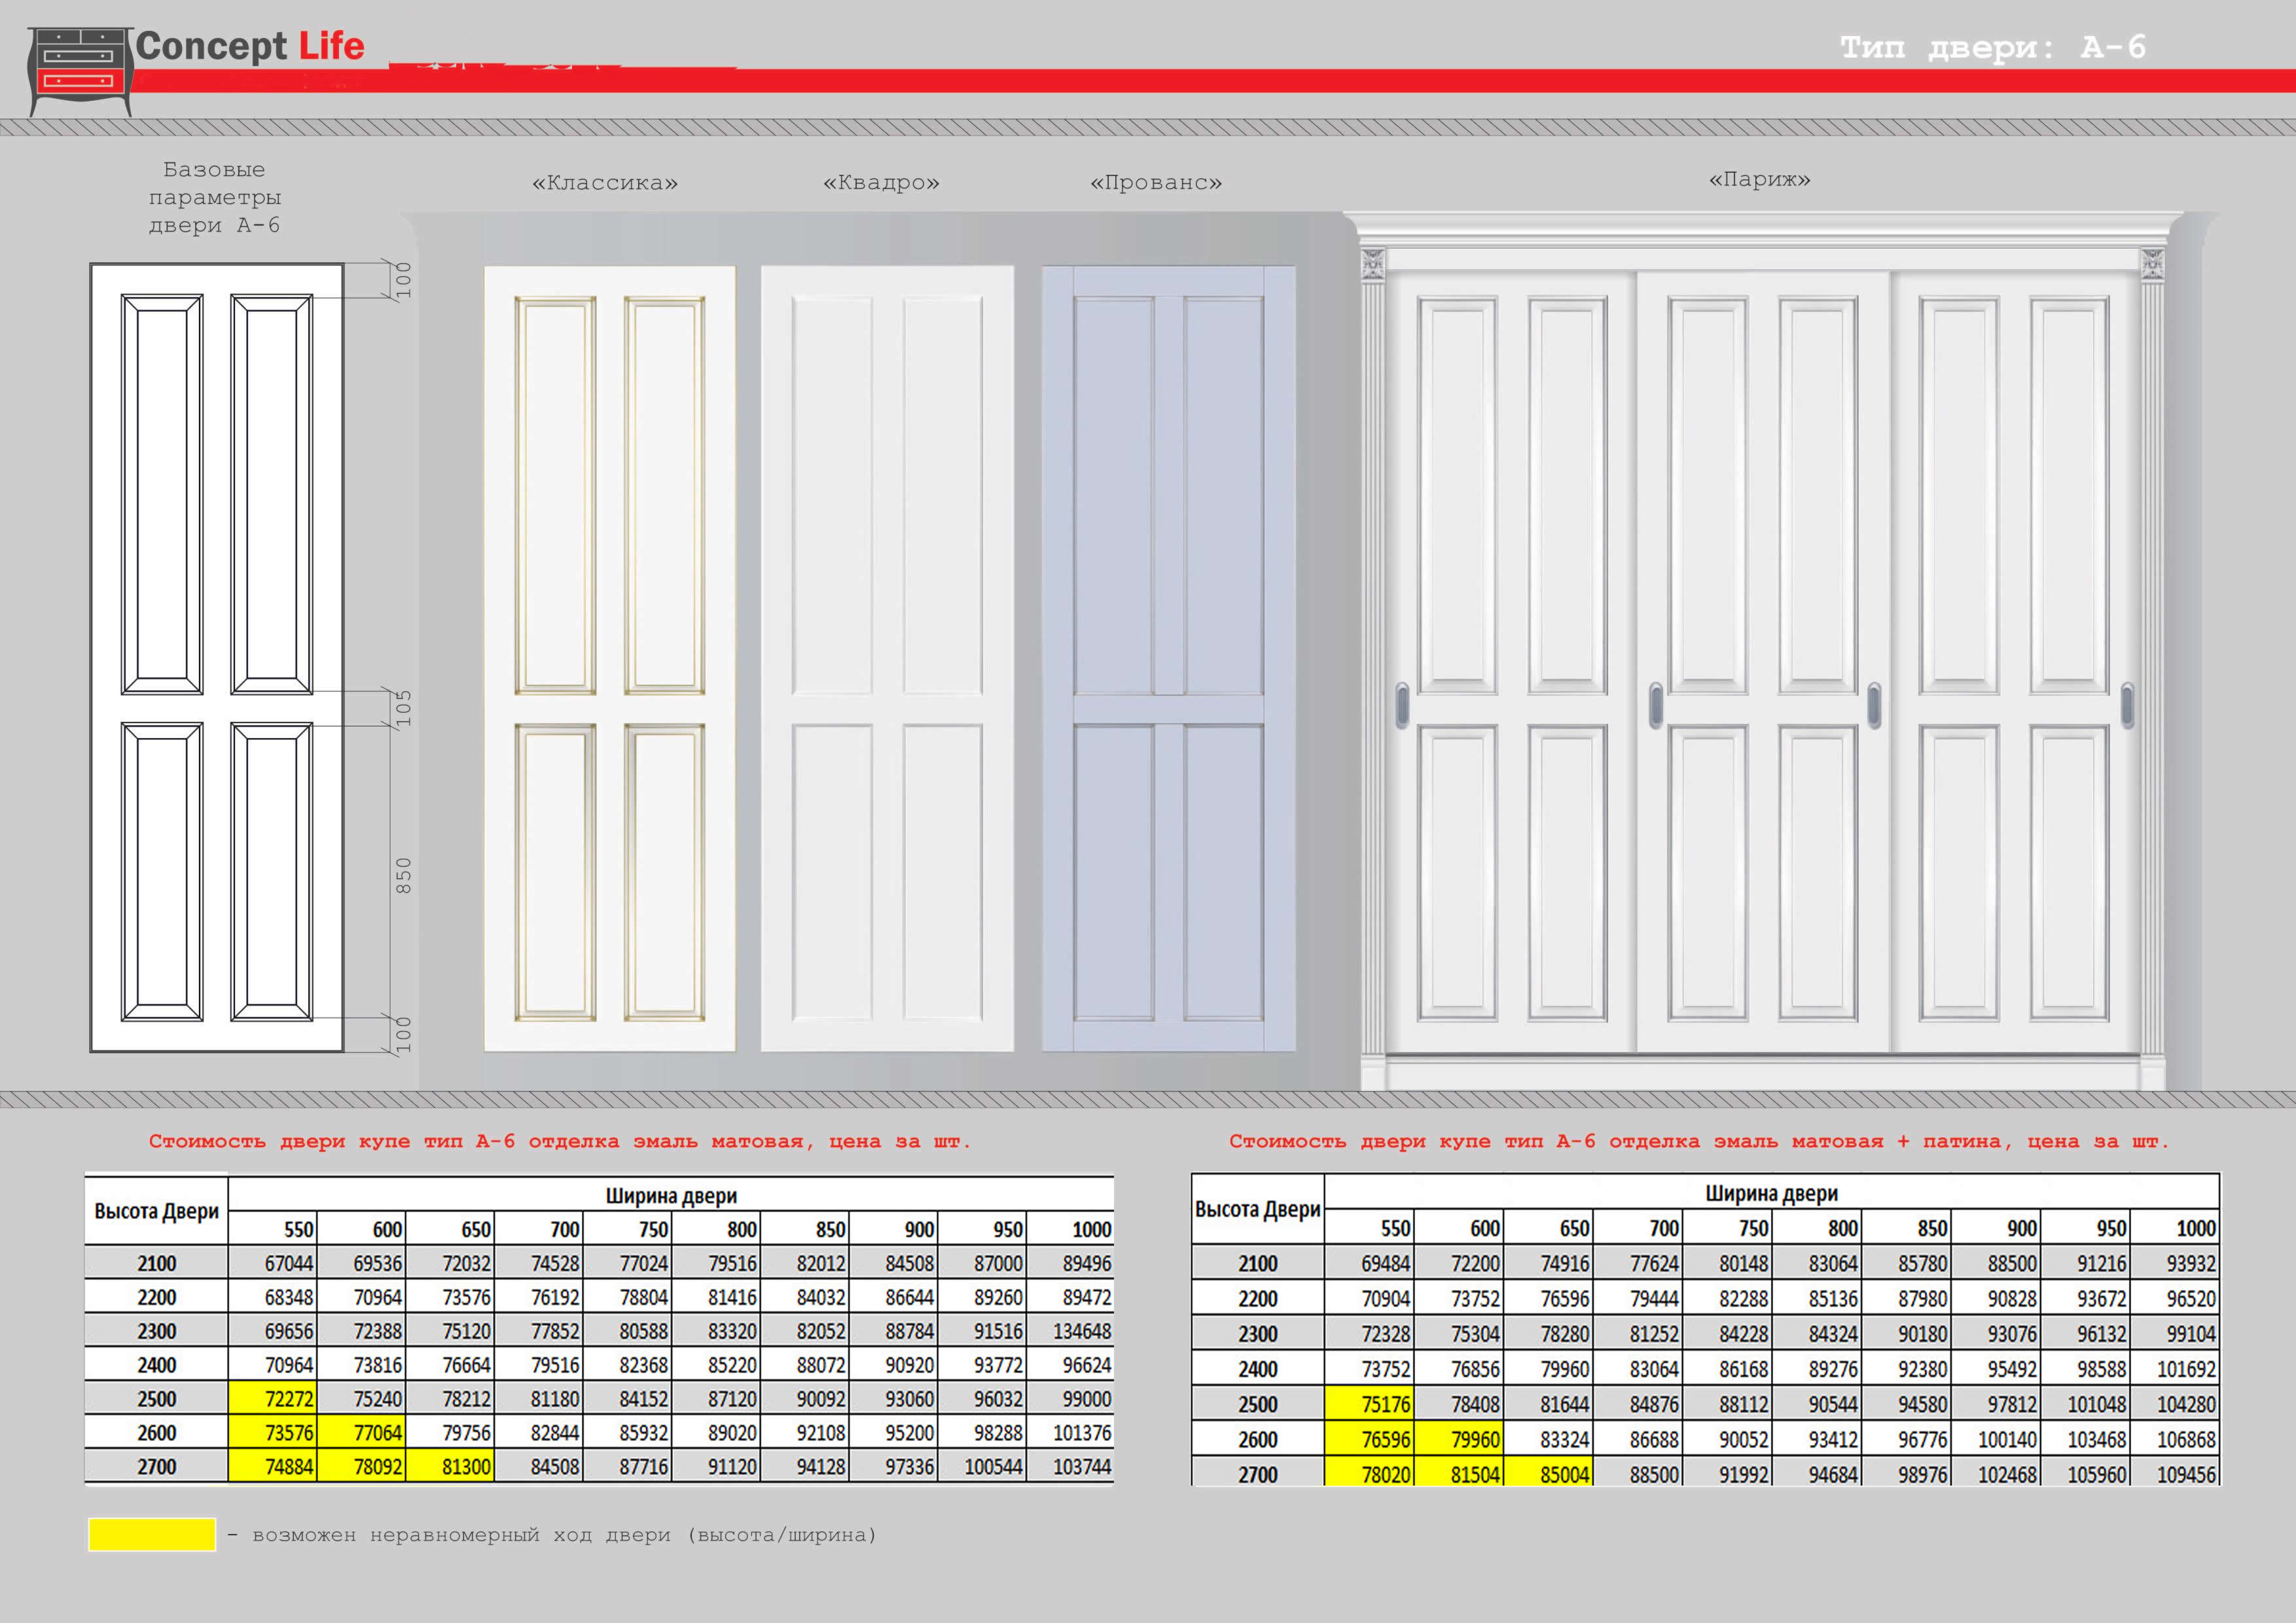Image resolution: width=2296 pixels, height=1623 pixels.
Task: Select the «Классика» door image
Action: point(609,658)
